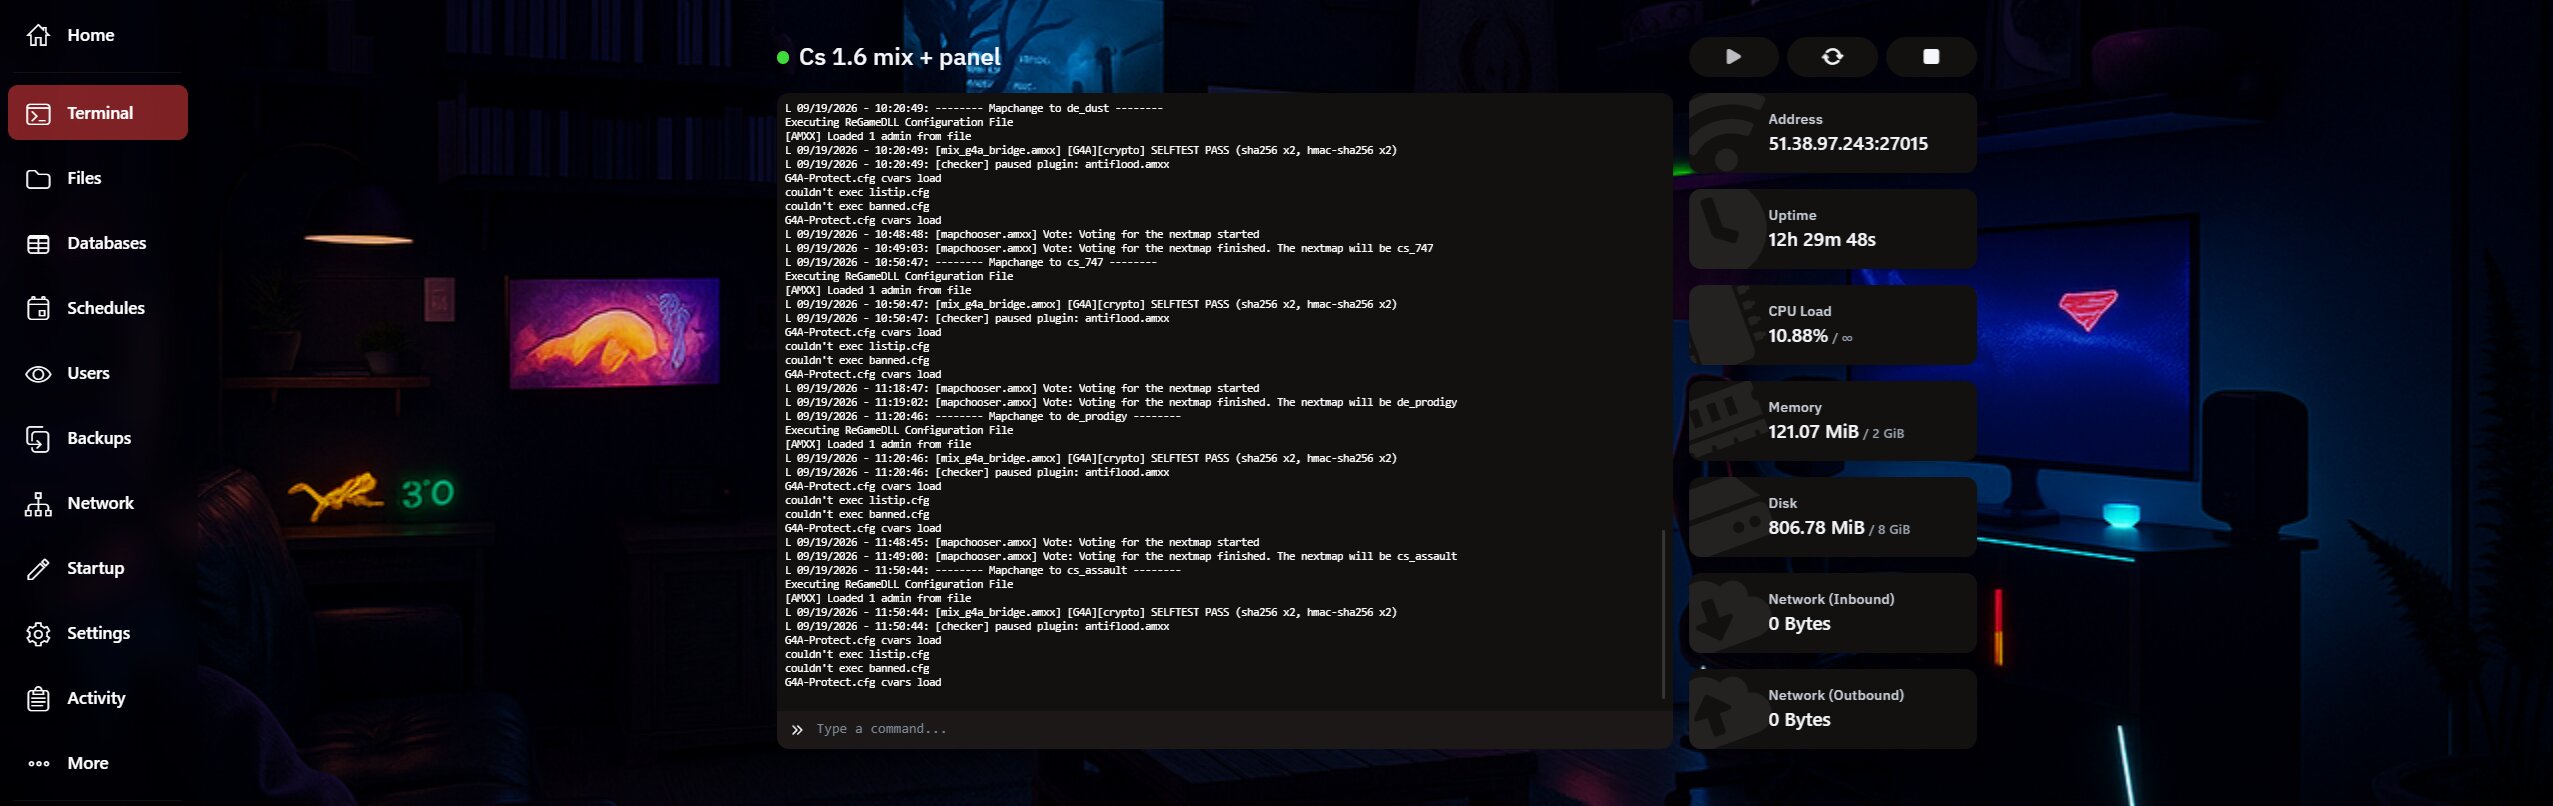Click the Uptime value 12h 29m 48s

tap(1821, 240)
